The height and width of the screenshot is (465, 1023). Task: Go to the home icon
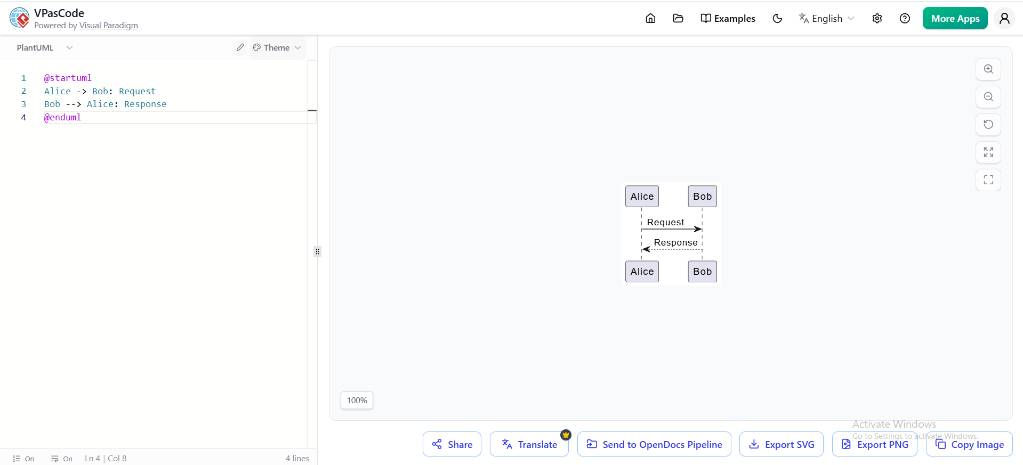[x=650, y=18]
